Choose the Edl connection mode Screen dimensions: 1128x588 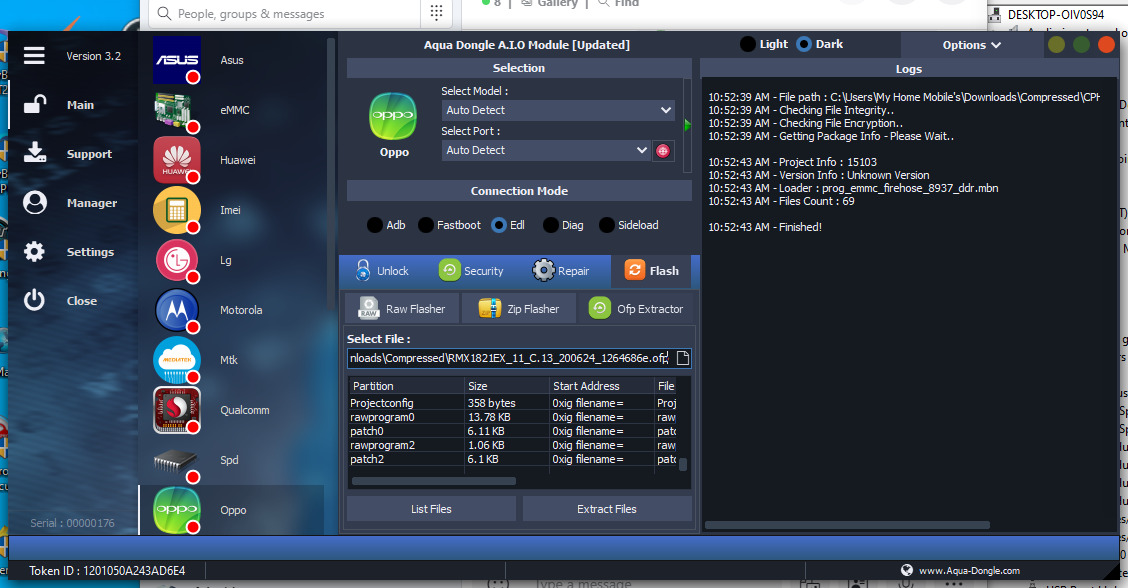pos(508,225)
